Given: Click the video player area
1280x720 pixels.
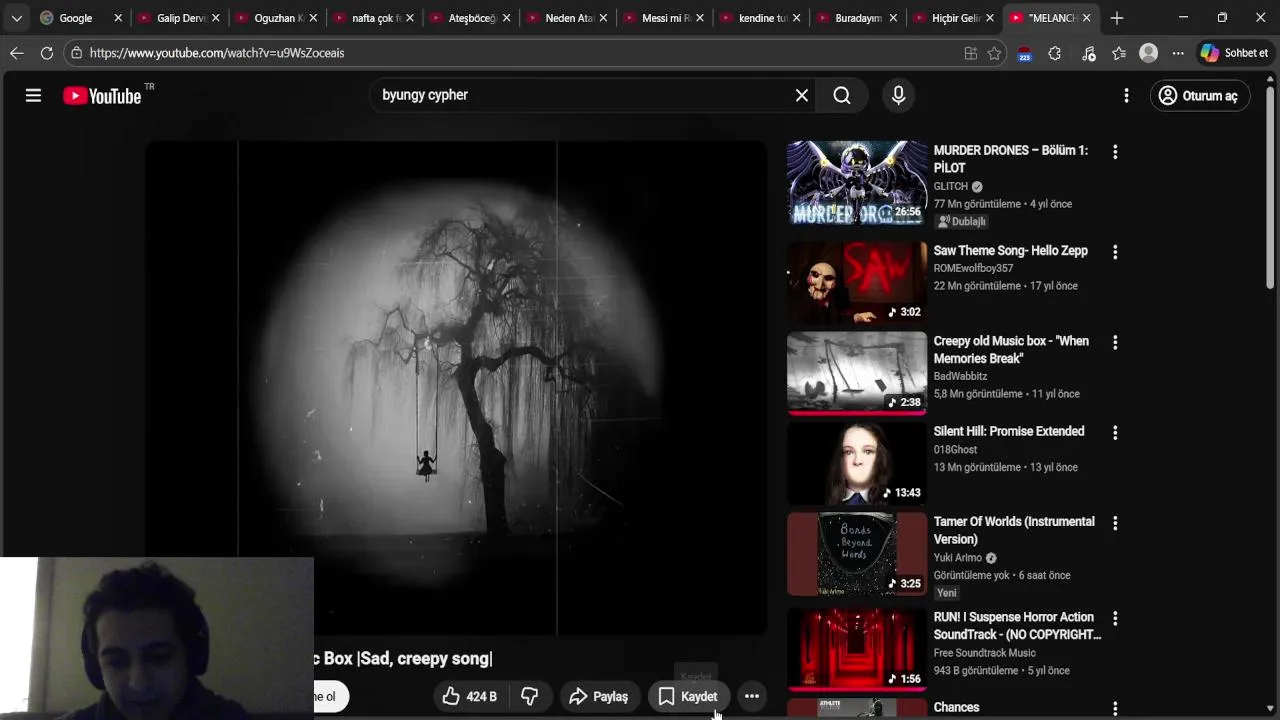Looking at the screenshot, I should (456, 387).
